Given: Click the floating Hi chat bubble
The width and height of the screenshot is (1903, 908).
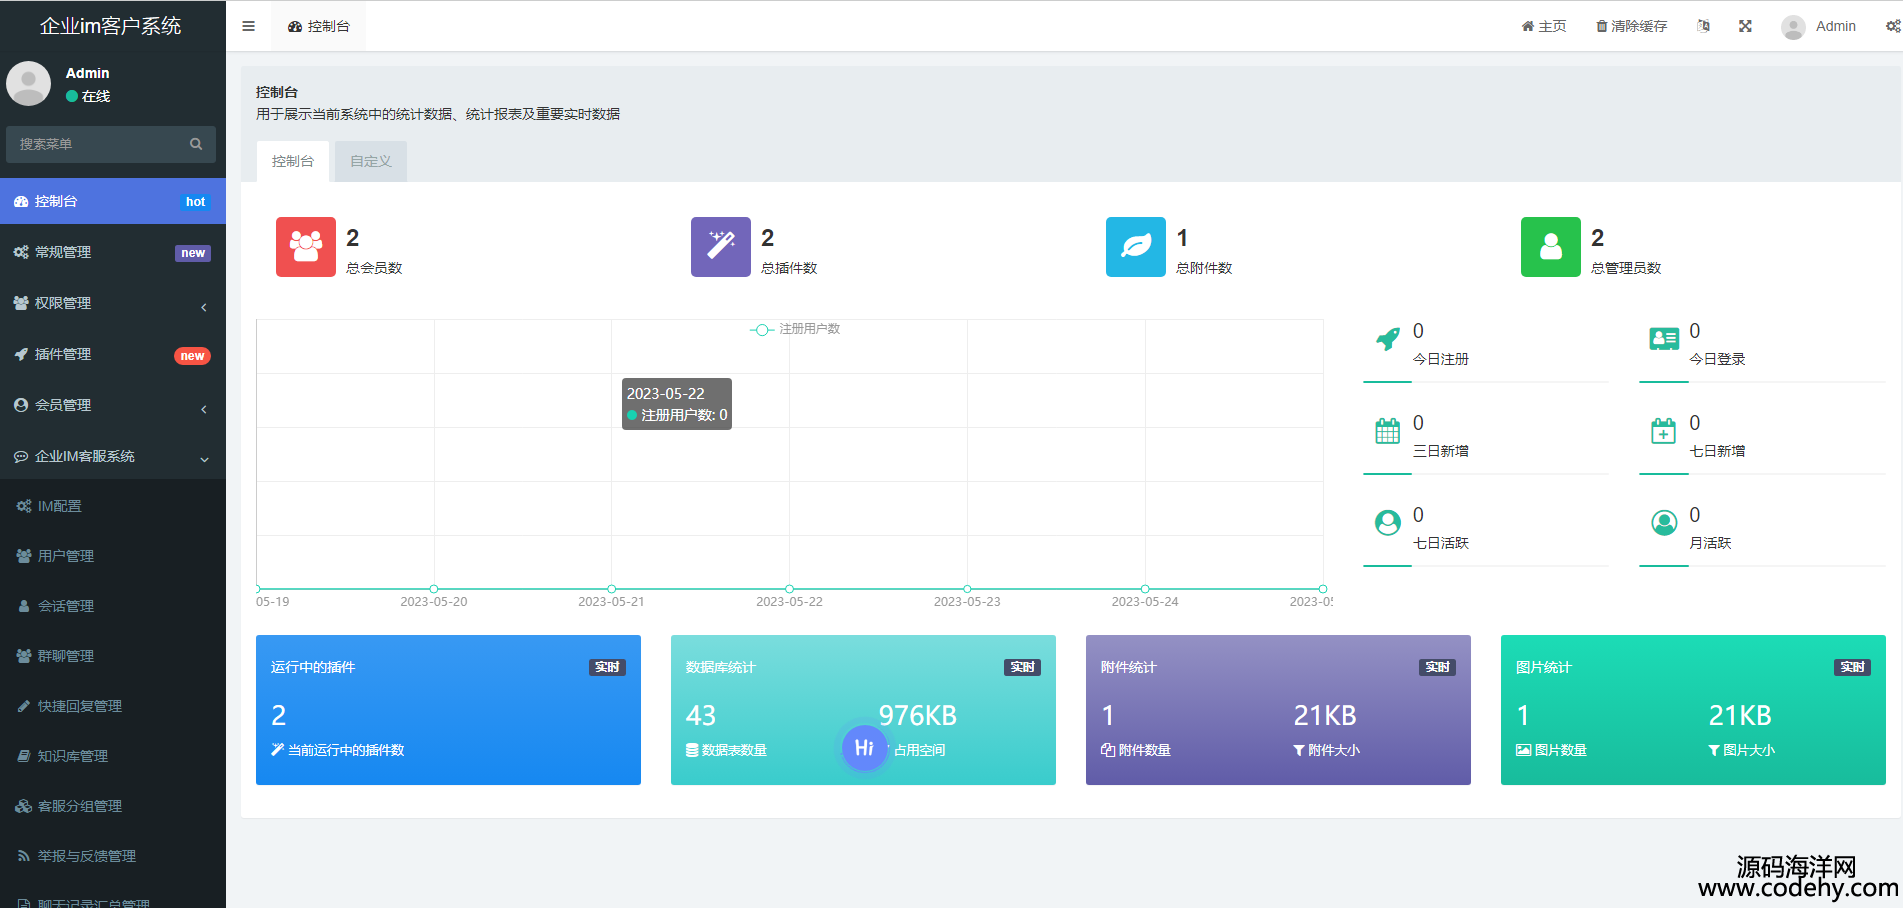Looking at the screenshot, I should coord(865,748).
